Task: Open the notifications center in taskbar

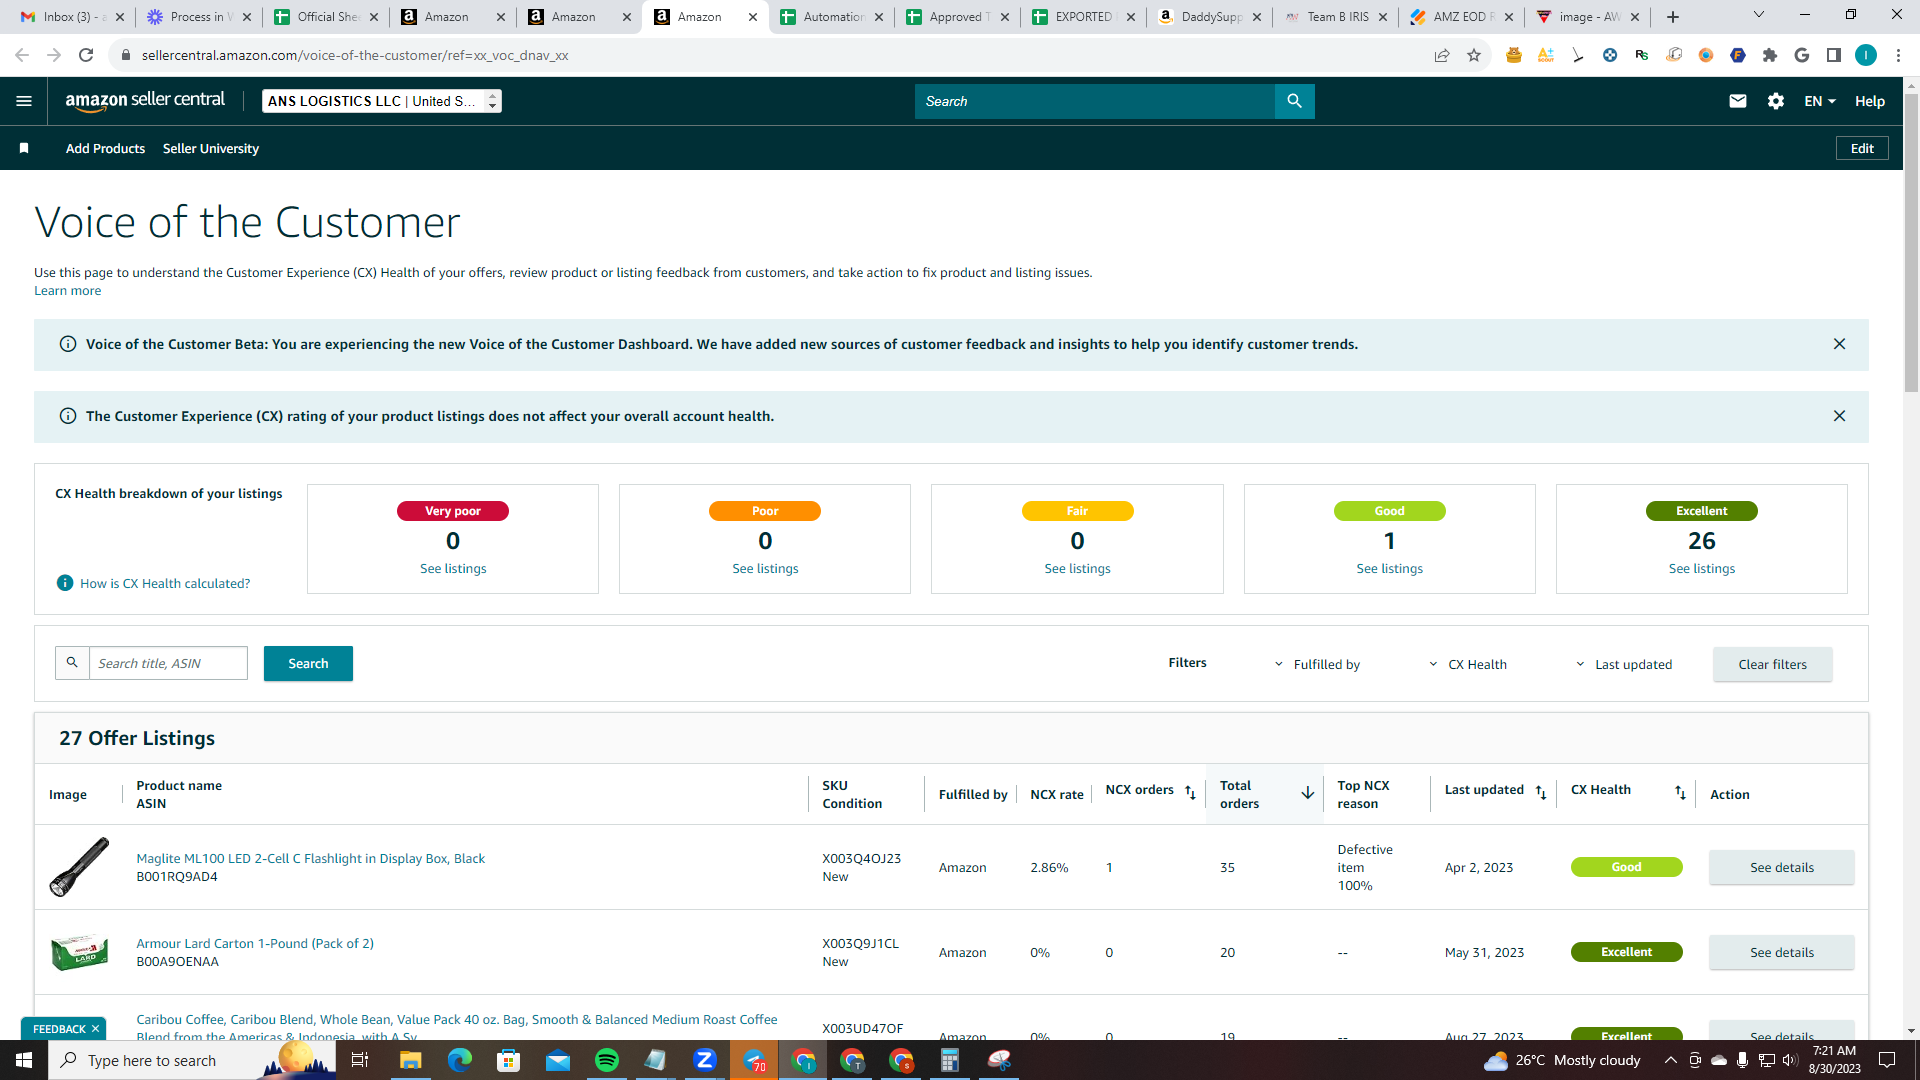Action: coord(1887,1060)
